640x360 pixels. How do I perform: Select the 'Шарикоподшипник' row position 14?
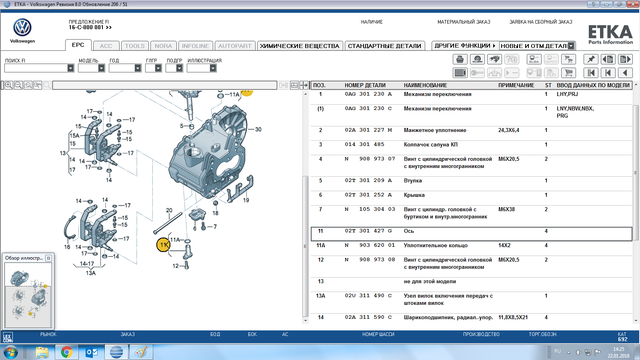[471, 317]
